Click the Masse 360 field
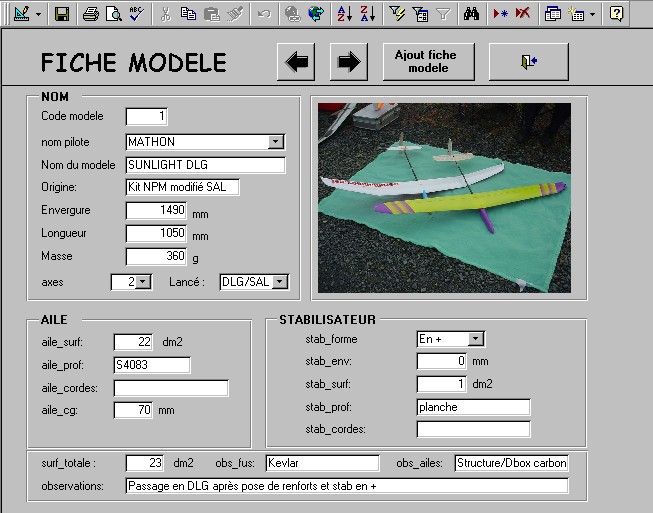Viewport: 653px width, 513px height. [156, 256]
